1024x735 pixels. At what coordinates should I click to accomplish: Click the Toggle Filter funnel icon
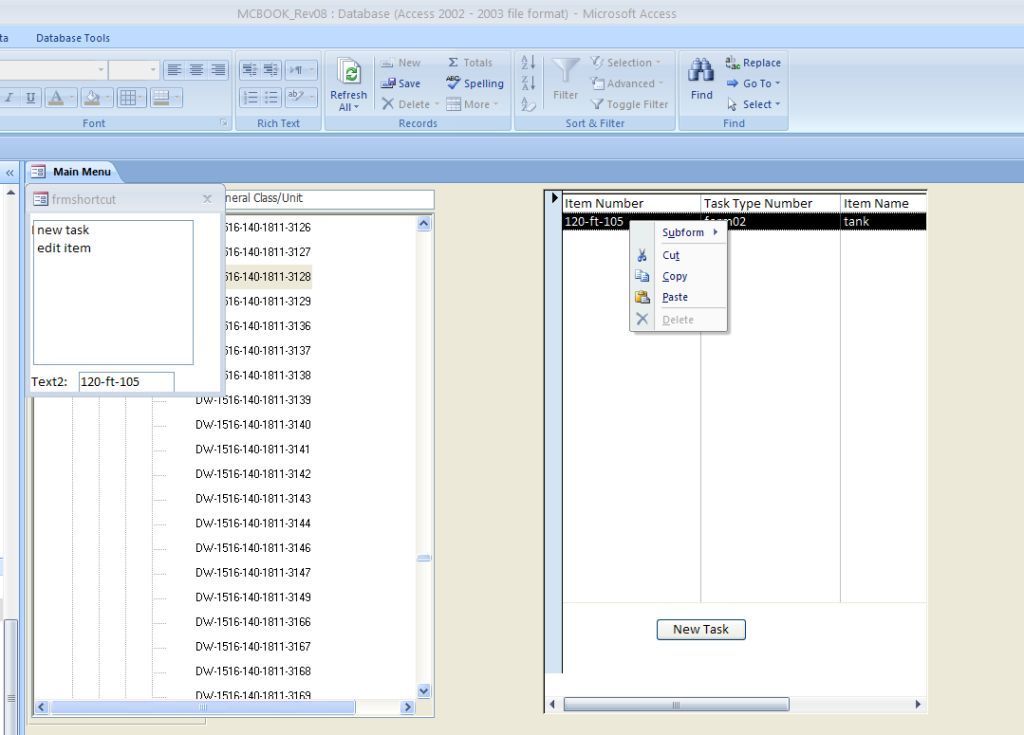click(598, 104)
